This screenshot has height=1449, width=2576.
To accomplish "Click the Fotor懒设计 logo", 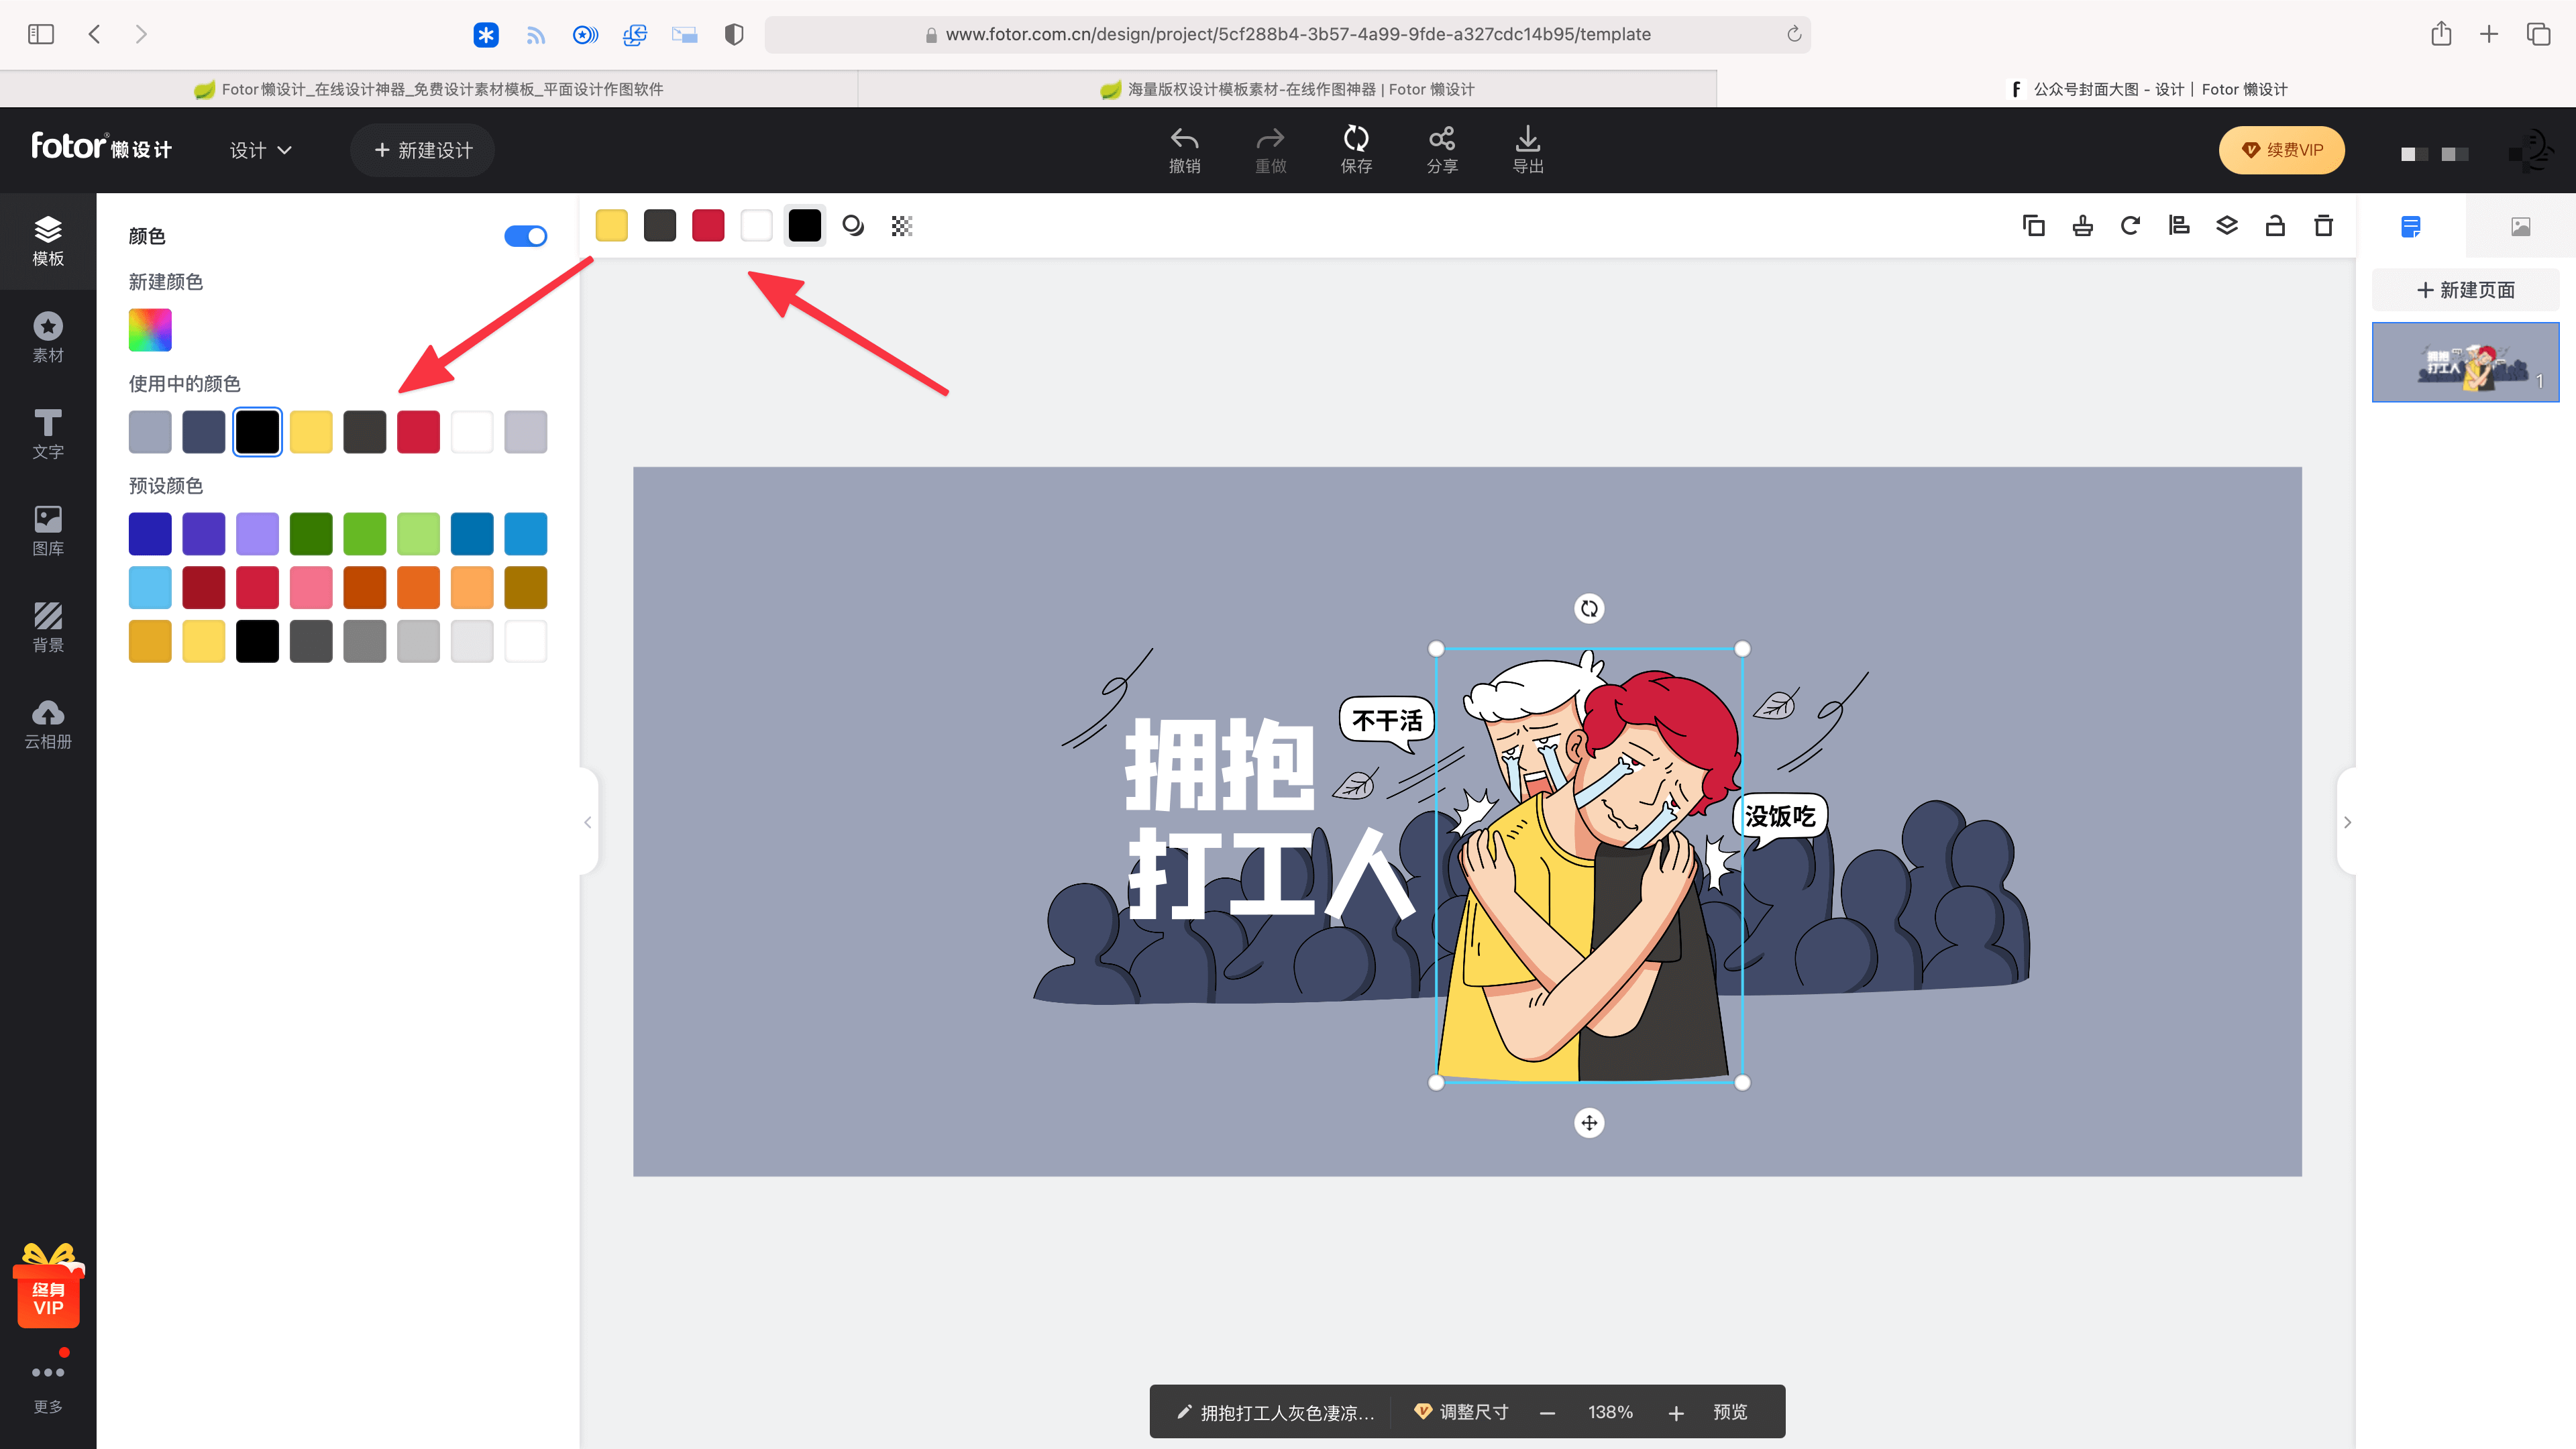I will point(101,147).
